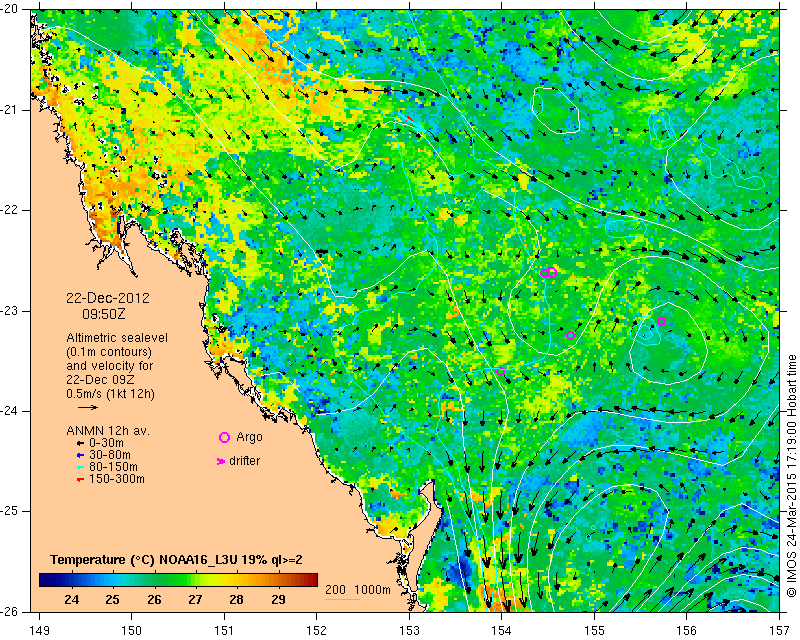Click the Argo float marker near 155.7E 23.1S
Screen dimensions: 800x640
[x=661, y=322]
